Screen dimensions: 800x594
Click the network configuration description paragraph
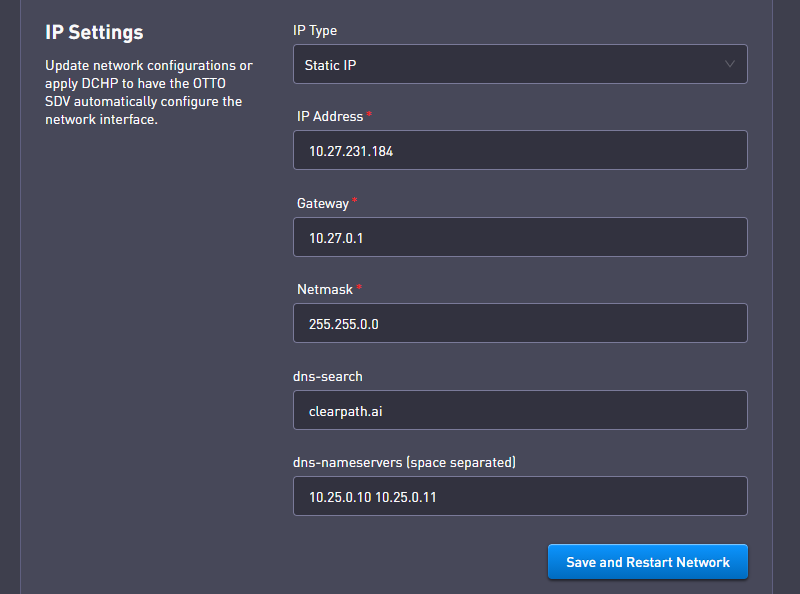[x=148, y=92]
